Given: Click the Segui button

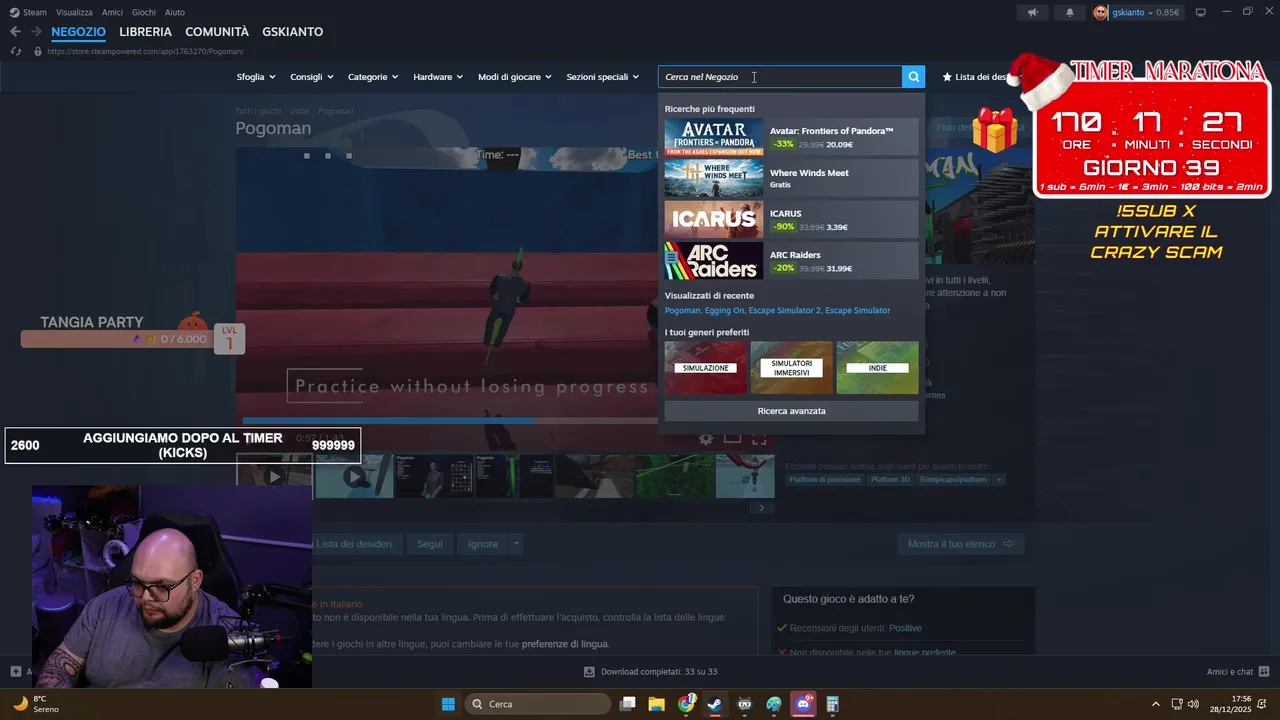Looking at the screenshot, I should coord(430,544).
